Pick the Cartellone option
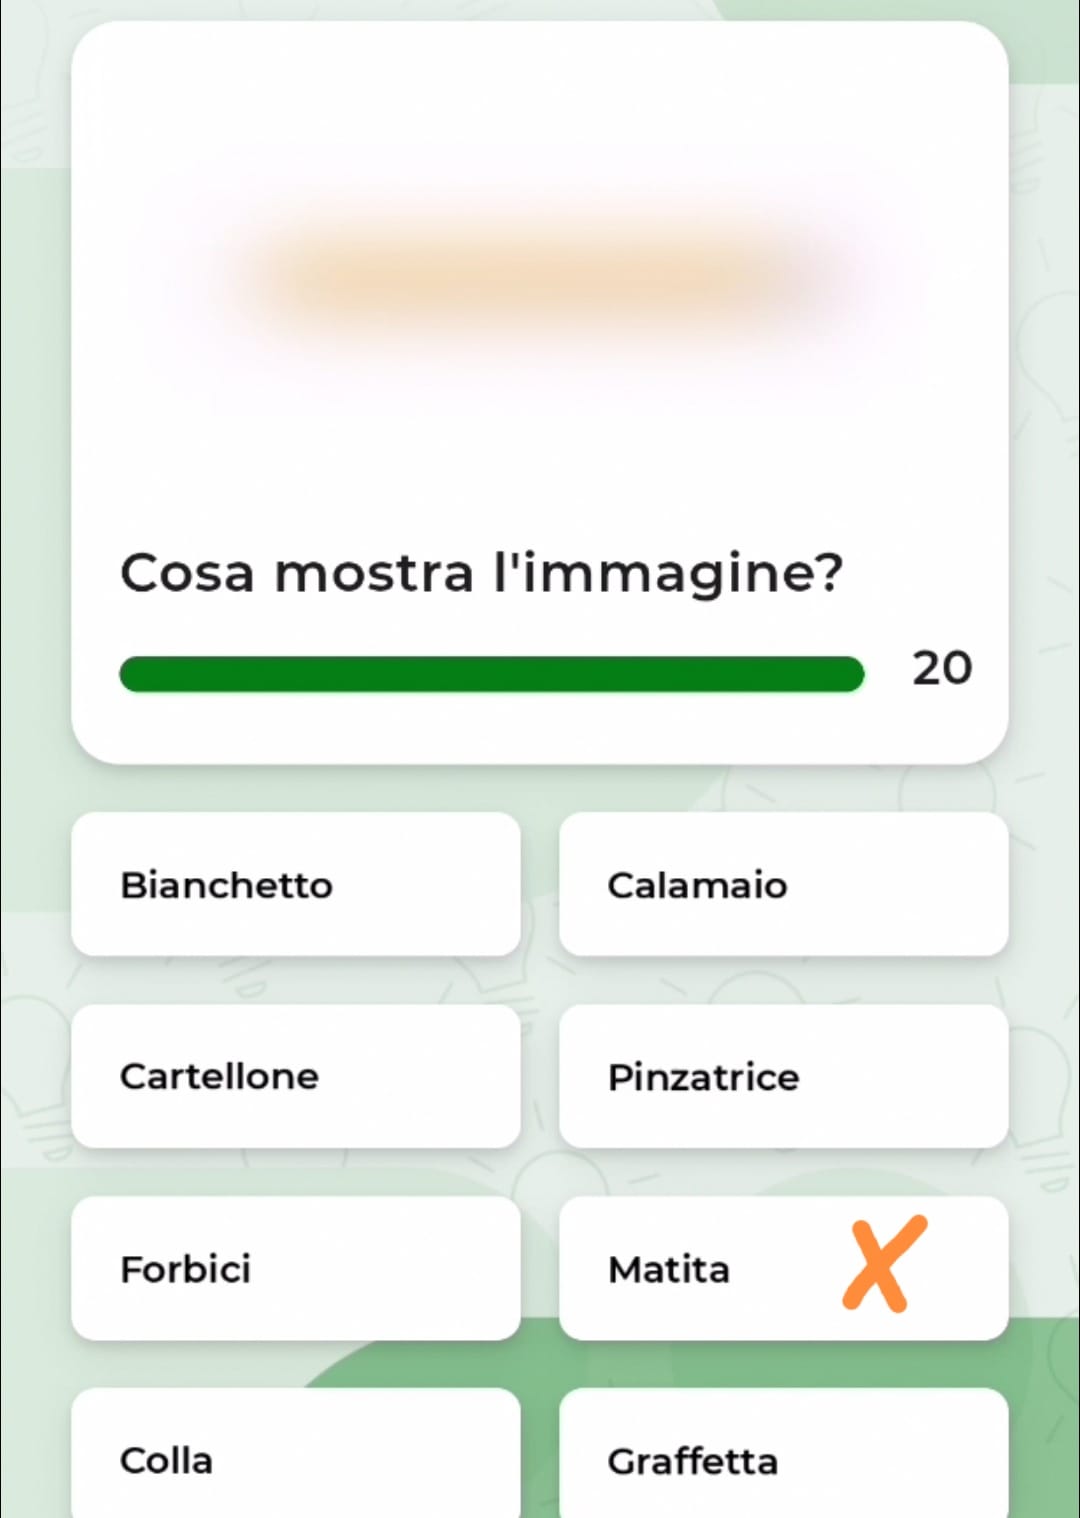 [296, 1076]
